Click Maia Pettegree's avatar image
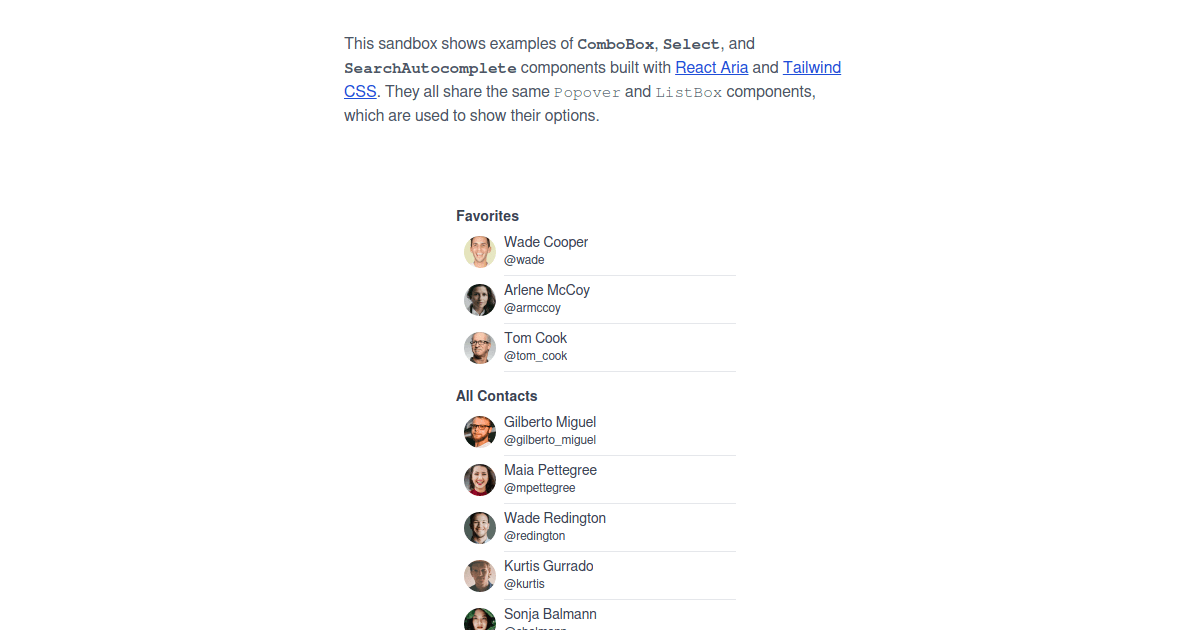 pos(480,479)
